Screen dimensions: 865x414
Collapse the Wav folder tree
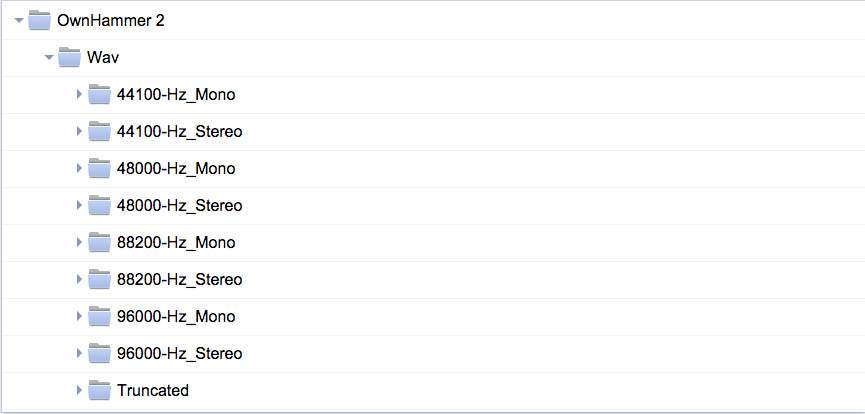(49, 58)
